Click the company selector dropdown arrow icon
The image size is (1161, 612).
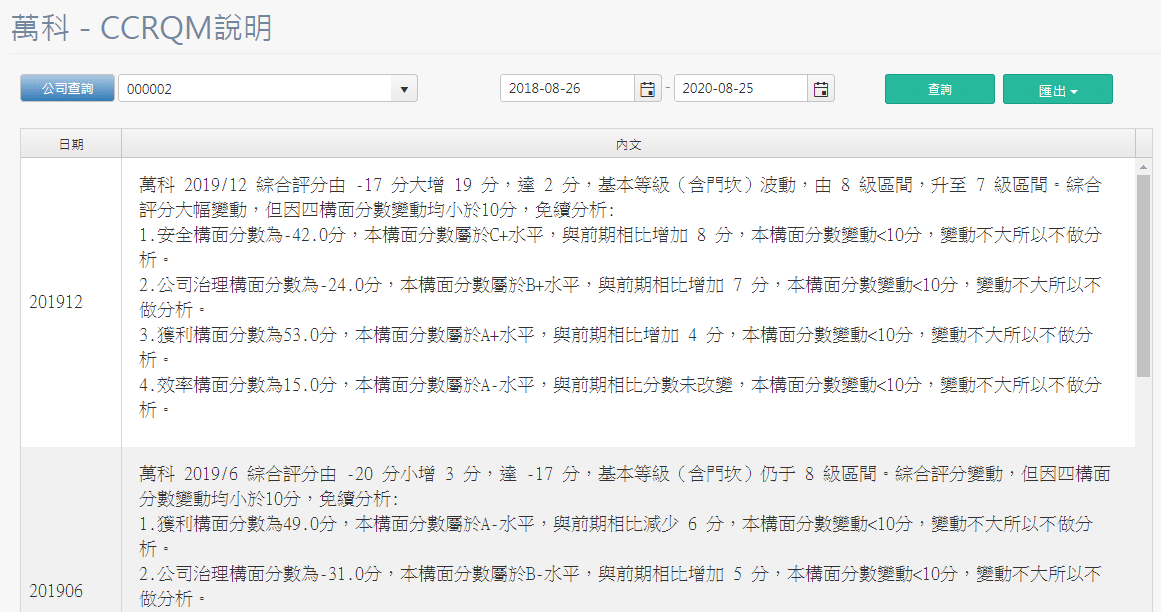click(x=404, y=88)
